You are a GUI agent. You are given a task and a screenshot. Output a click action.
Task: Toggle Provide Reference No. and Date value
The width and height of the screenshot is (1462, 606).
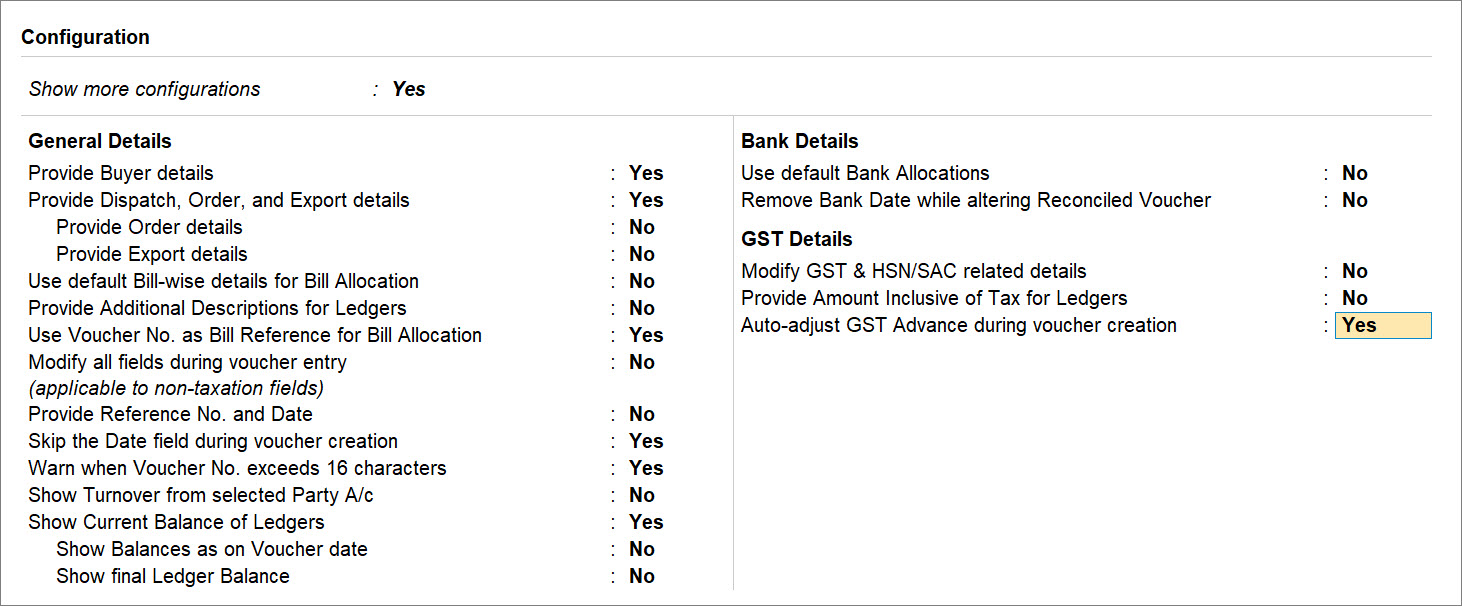coord(642,414)
